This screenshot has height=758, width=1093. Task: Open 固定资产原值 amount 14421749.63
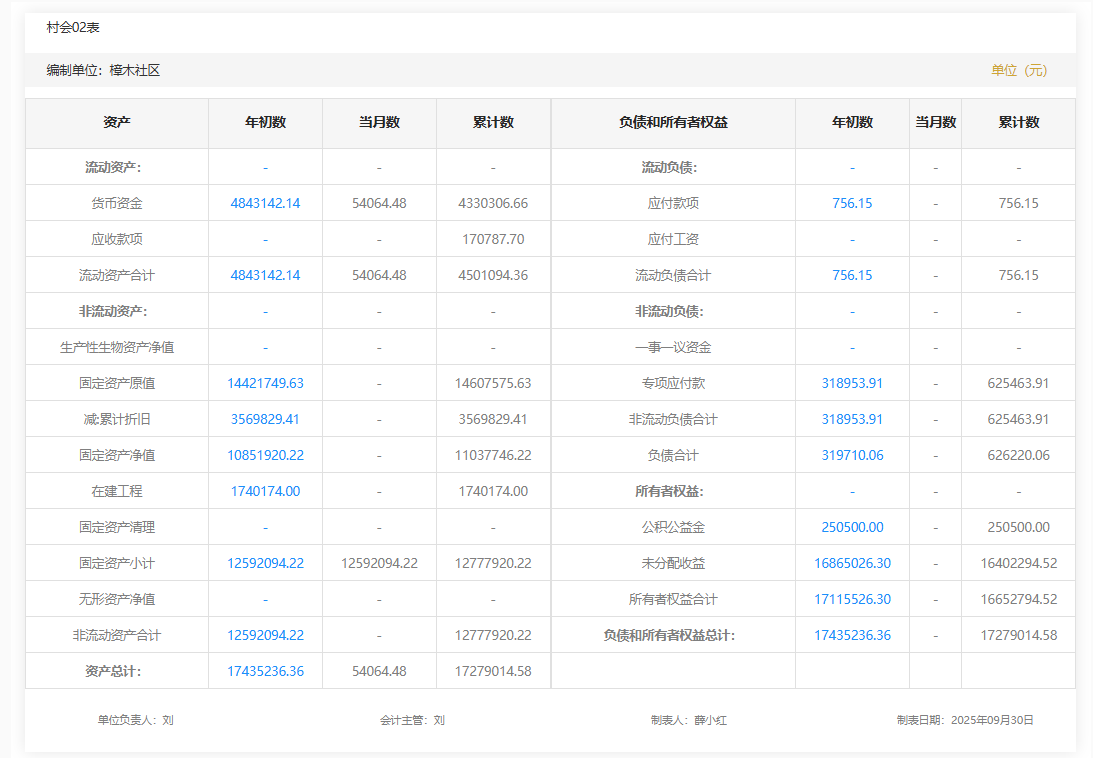tap(265, 383)
